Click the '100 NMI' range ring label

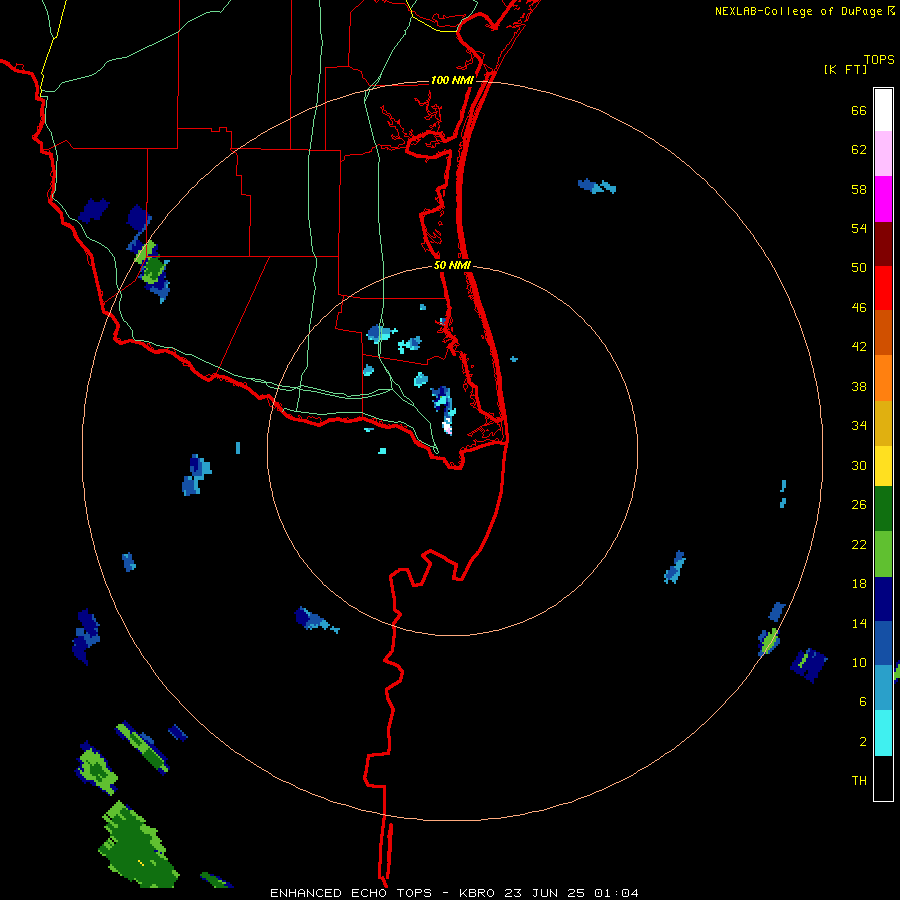coord(452,80)
